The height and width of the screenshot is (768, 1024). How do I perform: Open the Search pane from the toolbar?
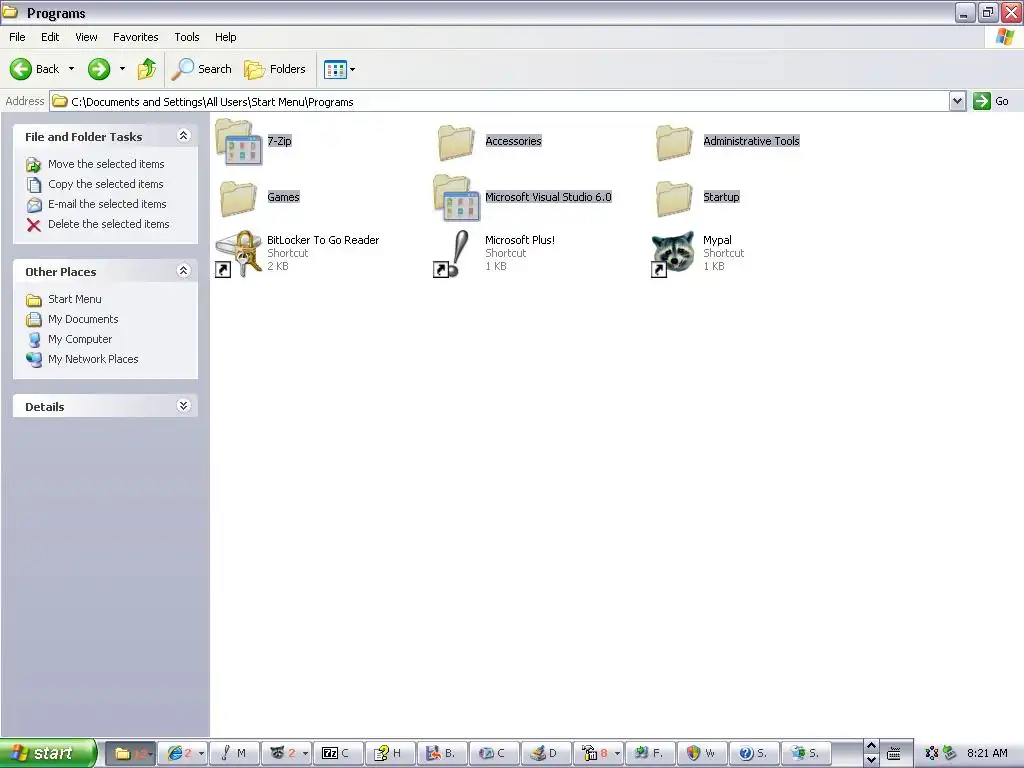click(x=201, y=69)
